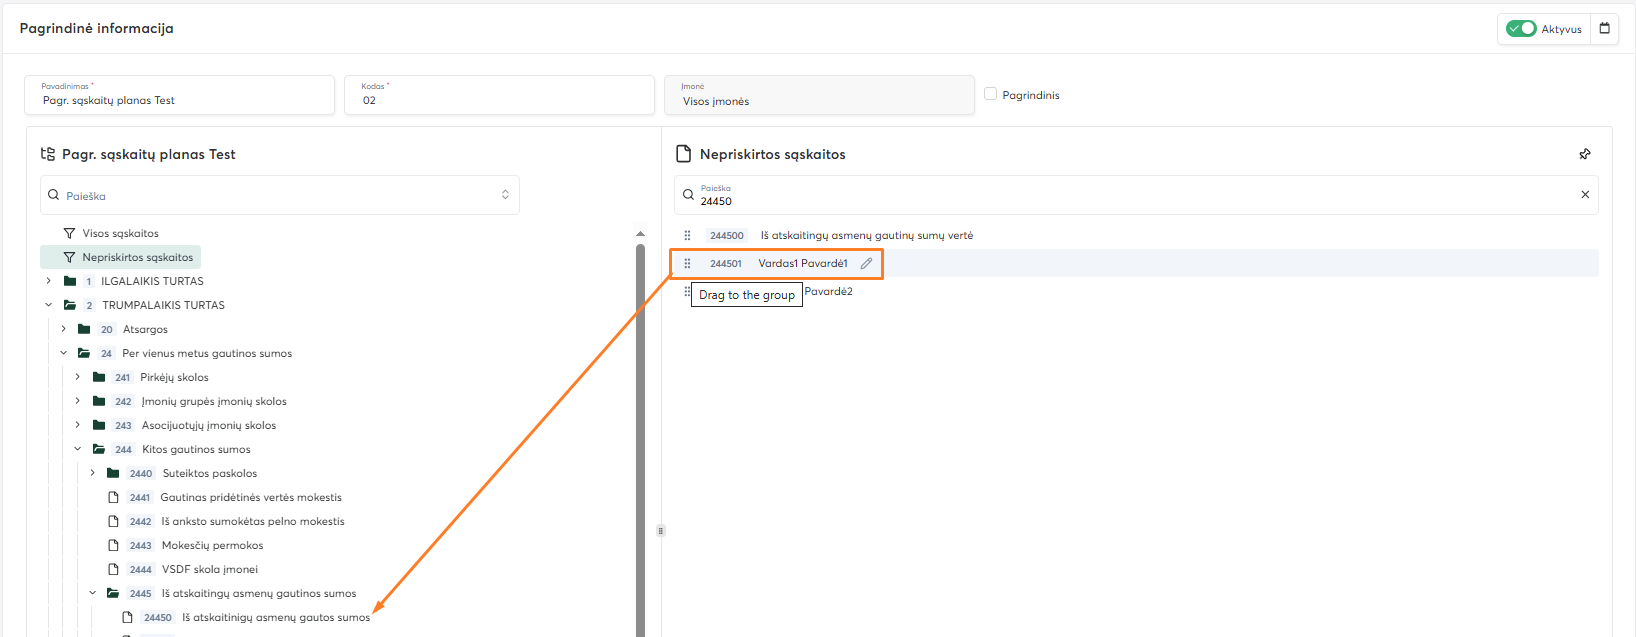Click the pencil edit icon for account 244501
Viewport: 1636px width, 637px height.
coord(866,263)
